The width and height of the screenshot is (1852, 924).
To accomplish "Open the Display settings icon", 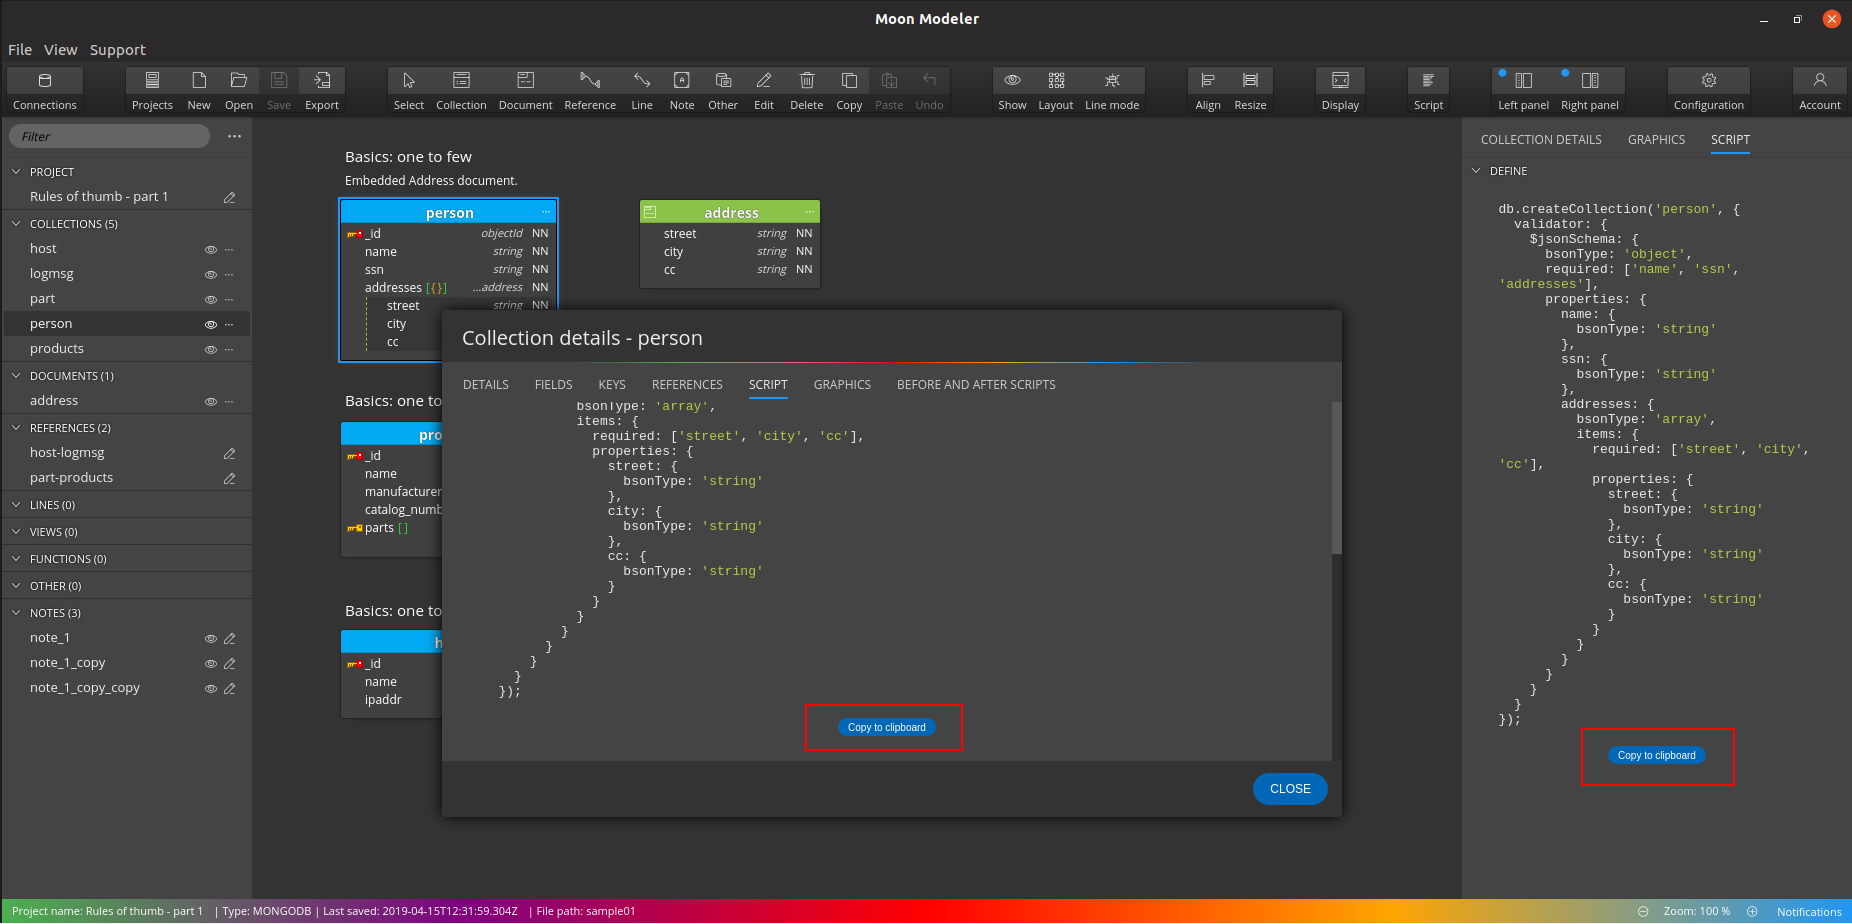I will [1340, 81].
